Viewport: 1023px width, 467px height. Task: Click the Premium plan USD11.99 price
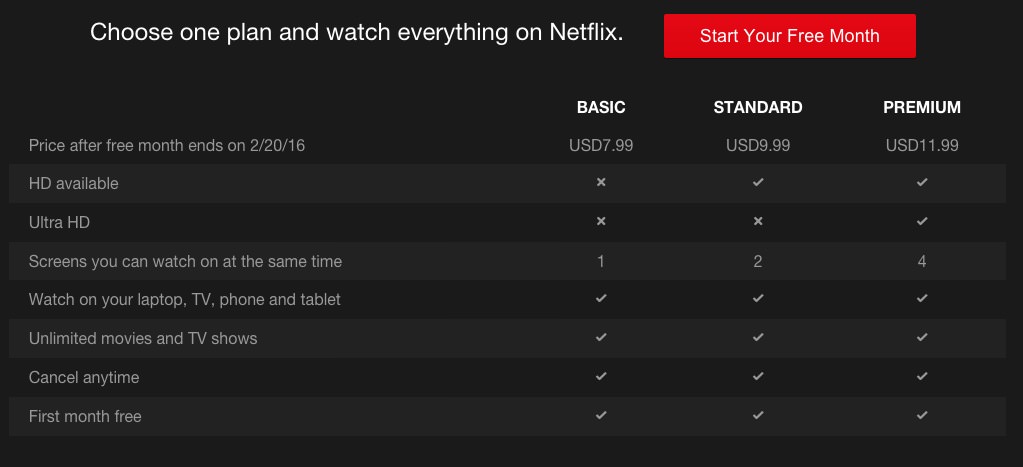(922, 145)
